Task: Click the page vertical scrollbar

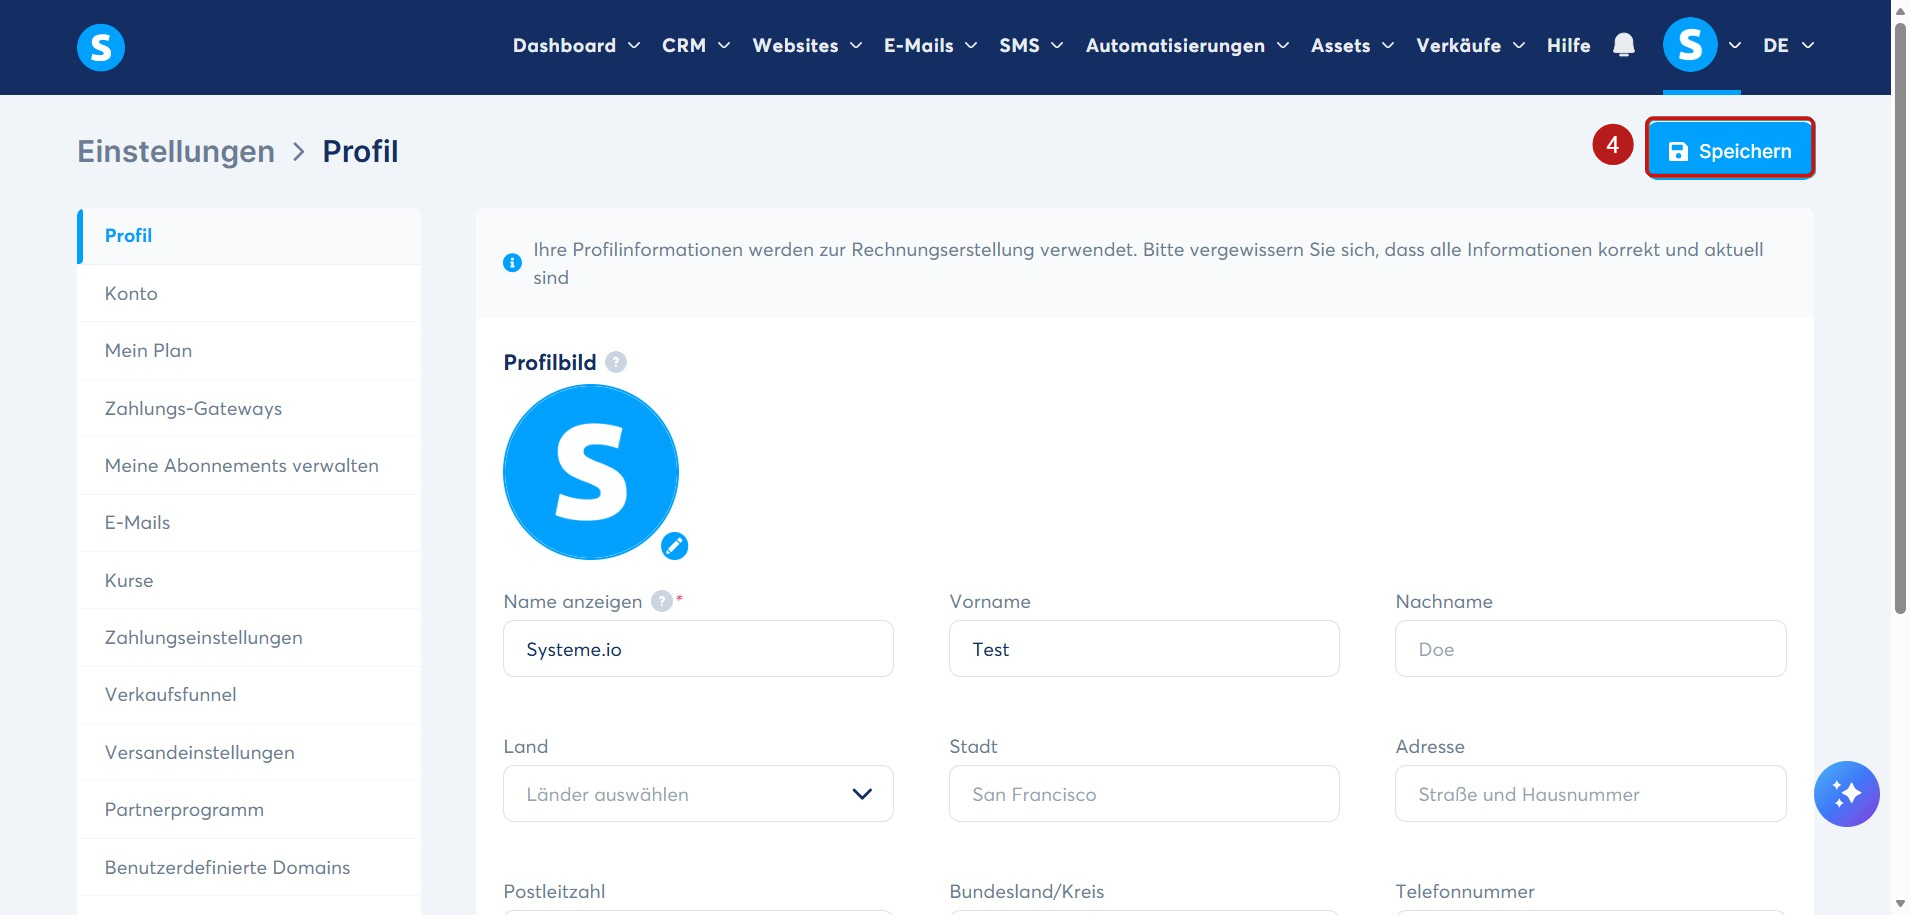Action: click(x=1900, y=318)
